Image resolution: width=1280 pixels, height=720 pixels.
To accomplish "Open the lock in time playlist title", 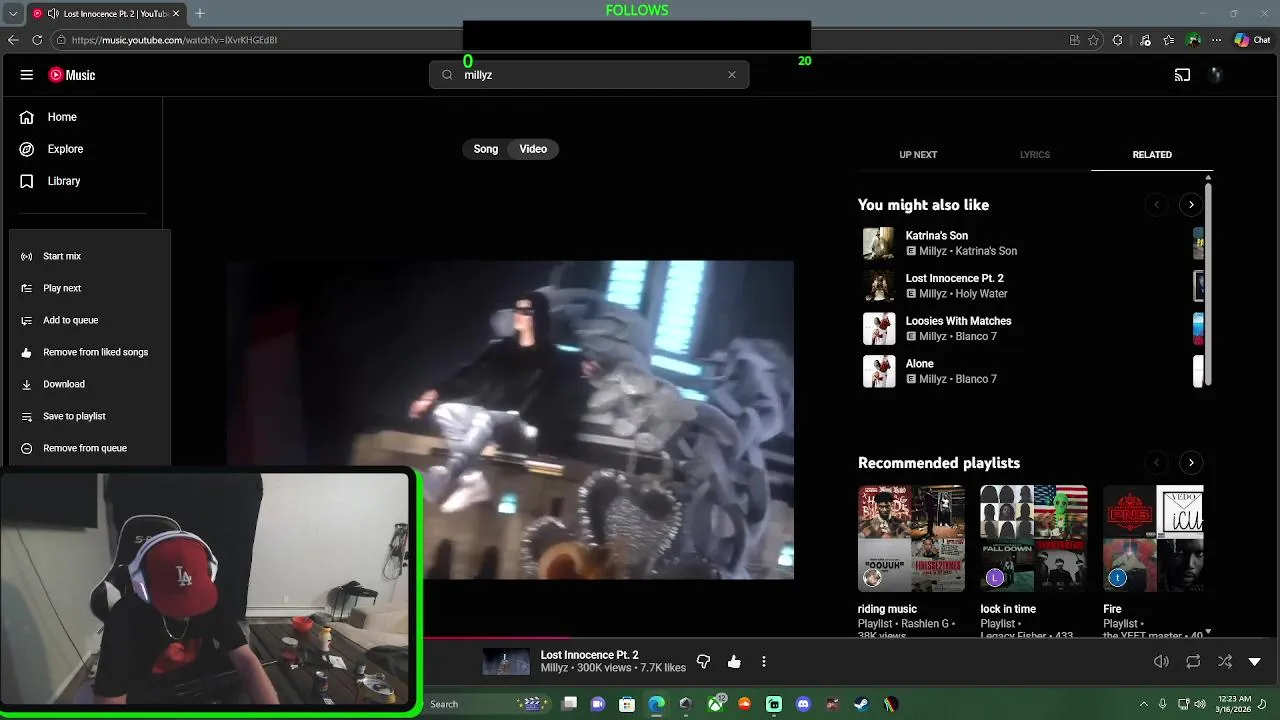I will point(1008,609).
